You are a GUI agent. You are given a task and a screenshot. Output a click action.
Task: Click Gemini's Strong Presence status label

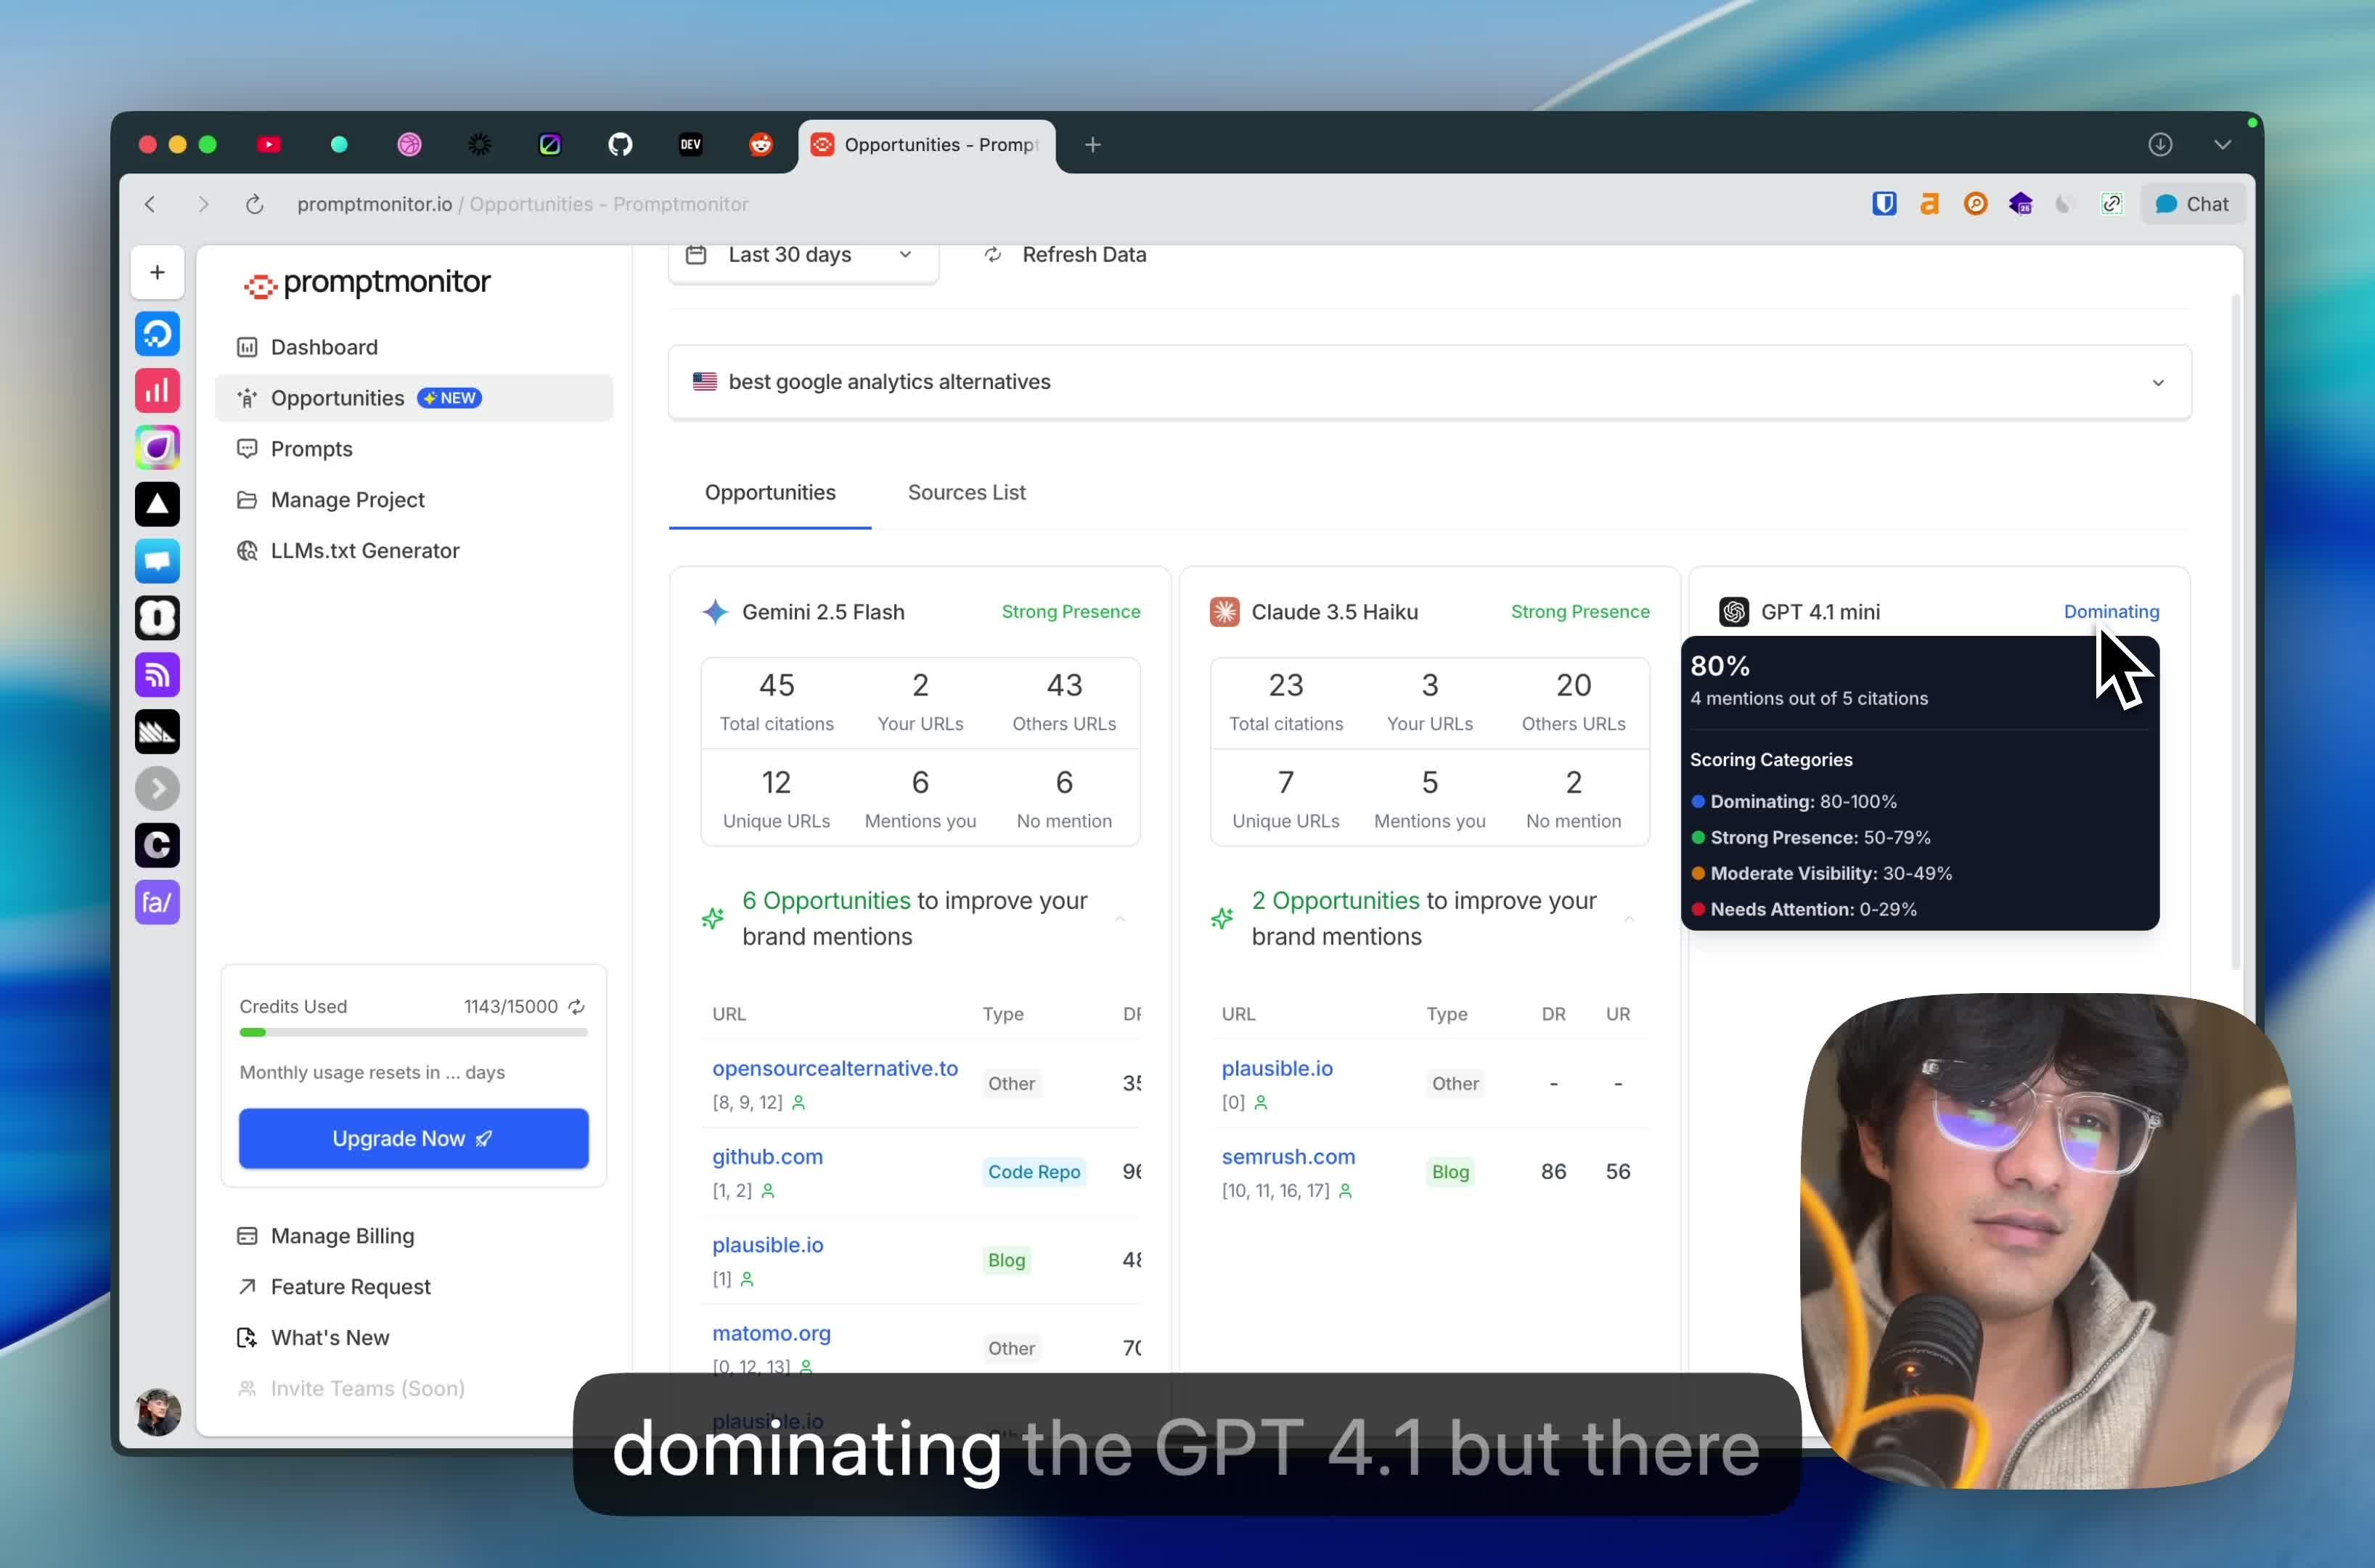1071,612
